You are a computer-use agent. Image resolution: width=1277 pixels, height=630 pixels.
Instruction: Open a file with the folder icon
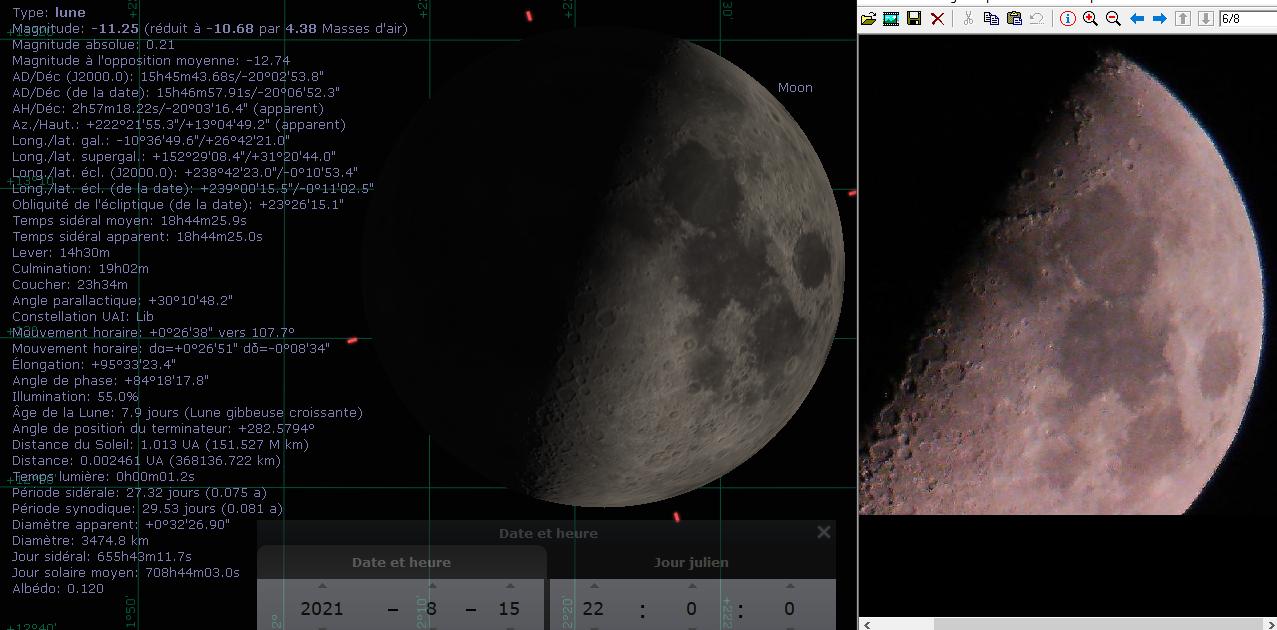click(868, 19)
